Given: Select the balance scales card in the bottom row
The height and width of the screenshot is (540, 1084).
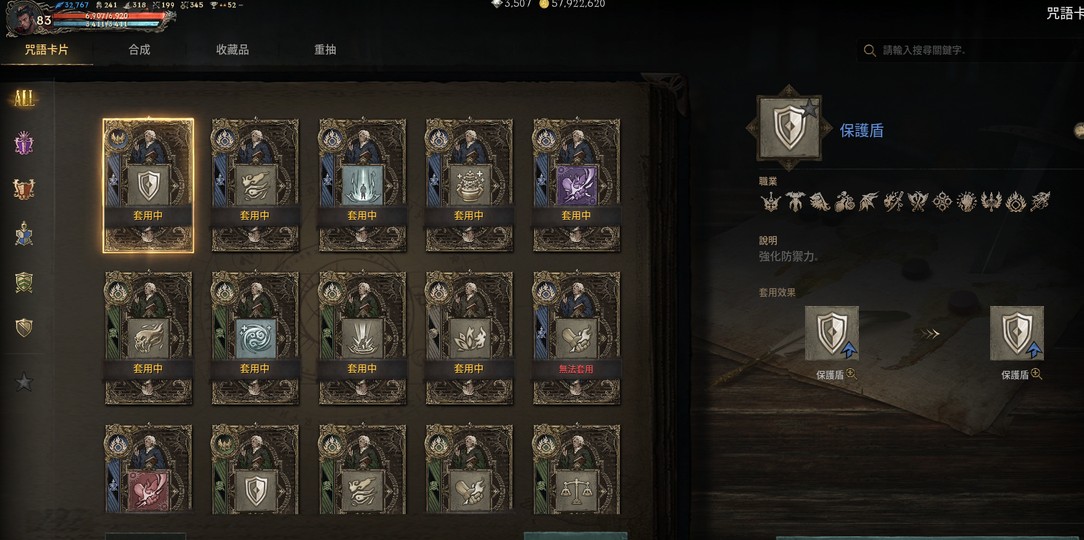Looking at the screenshot, I should click(577, 469).
